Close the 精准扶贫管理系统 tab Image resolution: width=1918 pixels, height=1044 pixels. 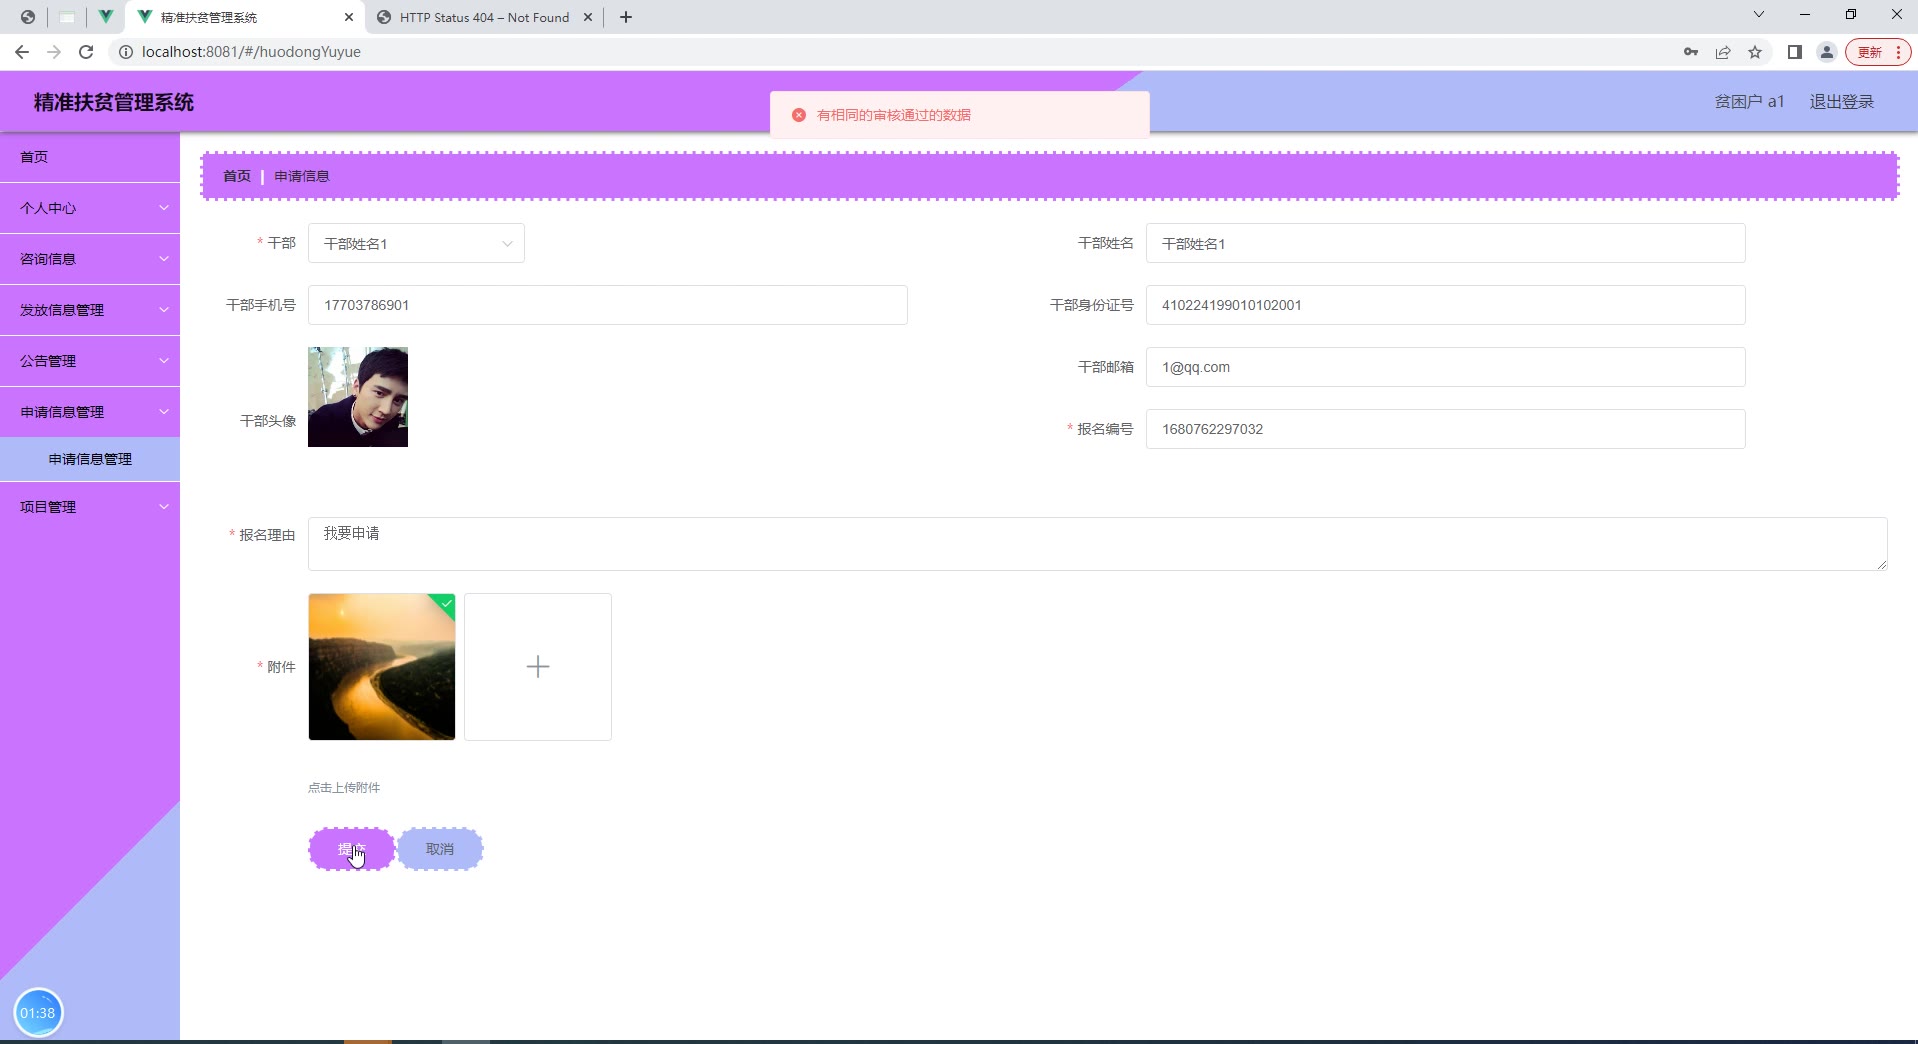pos(349,17)
